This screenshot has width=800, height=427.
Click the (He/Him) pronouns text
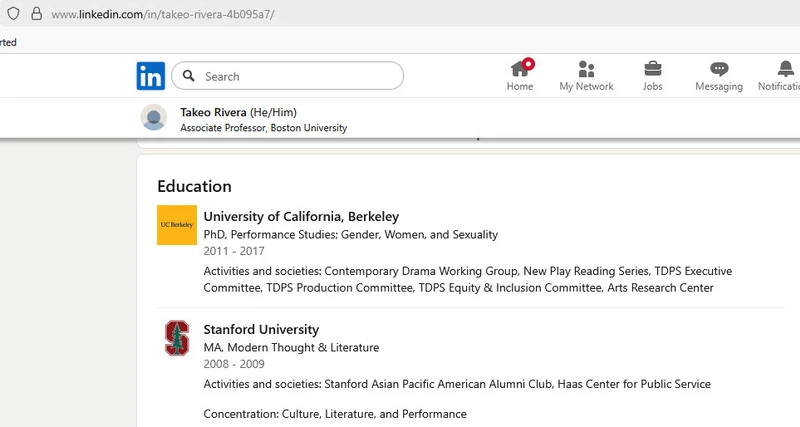[273, 112]
